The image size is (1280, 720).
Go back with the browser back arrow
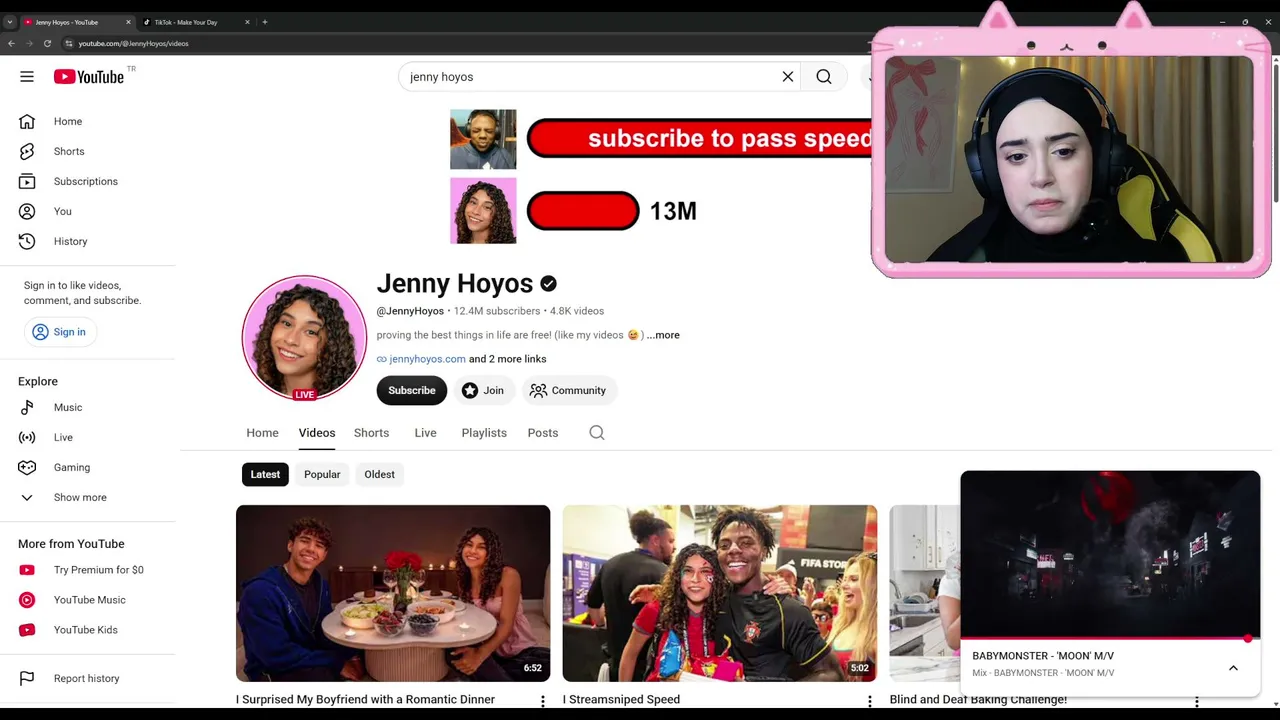[11, 43]
